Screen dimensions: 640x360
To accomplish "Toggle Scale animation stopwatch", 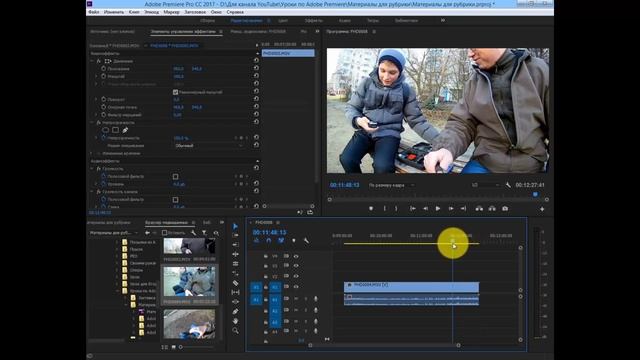I will tap(104, 76).
